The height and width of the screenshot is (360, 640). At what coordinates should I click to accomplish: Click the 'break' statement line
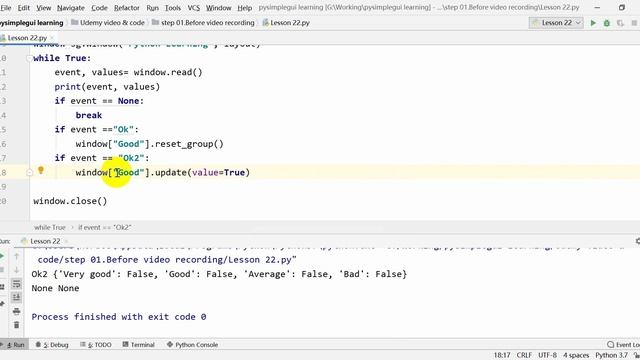pyautogui.click(x=89, y=116)
